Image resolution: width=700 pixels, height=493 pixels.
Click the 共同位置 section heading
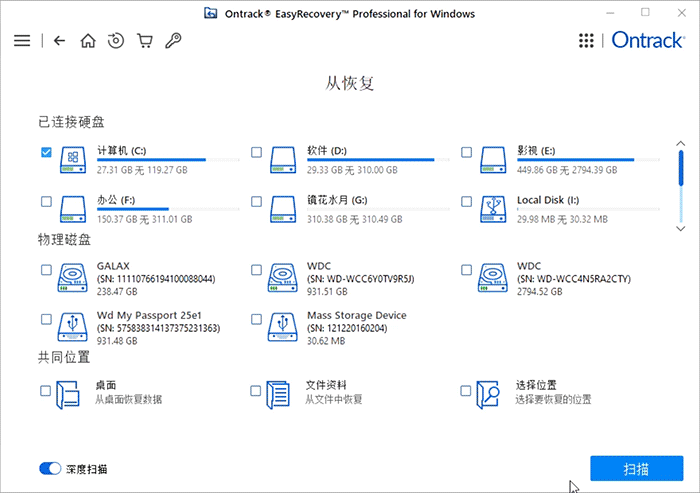coord(64,357)
